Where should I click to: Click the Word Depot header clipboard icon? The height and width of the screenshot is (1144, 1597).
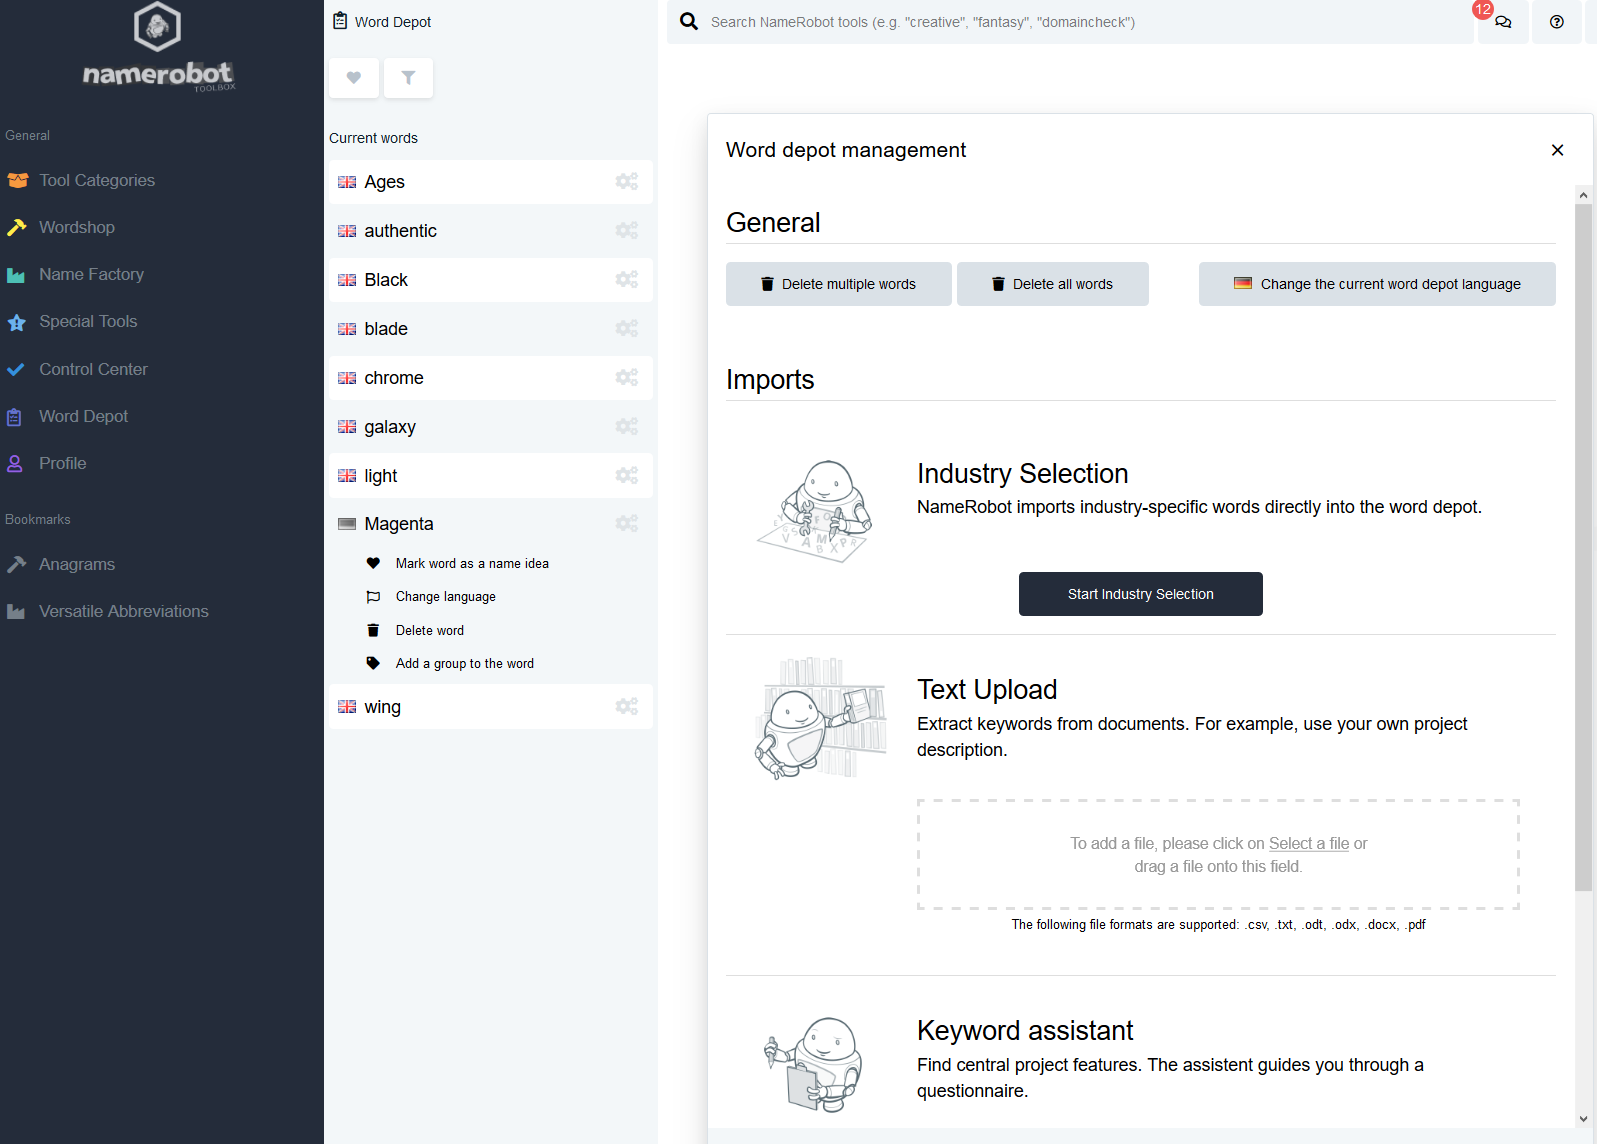pyautogui.click(x=340, y=21)
